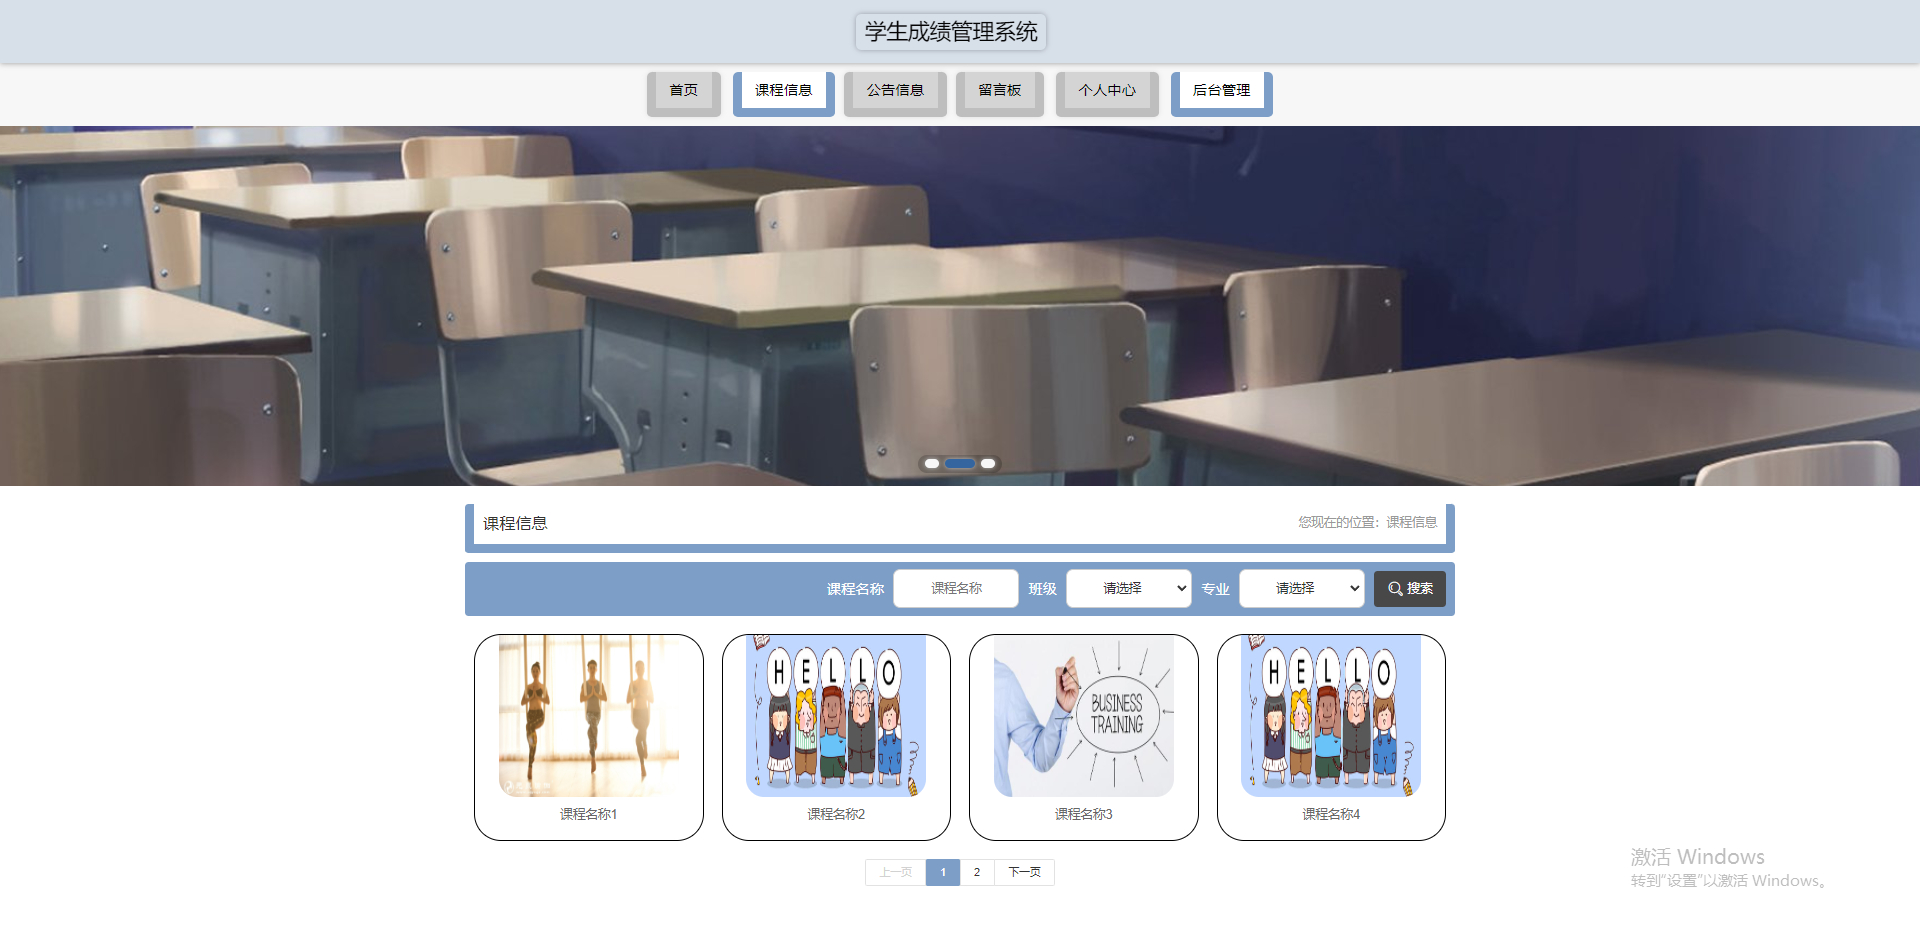1920x941 pixels.
Task: Click the 班级 dropdown chevron arrow
Action: pos(1180,589)
